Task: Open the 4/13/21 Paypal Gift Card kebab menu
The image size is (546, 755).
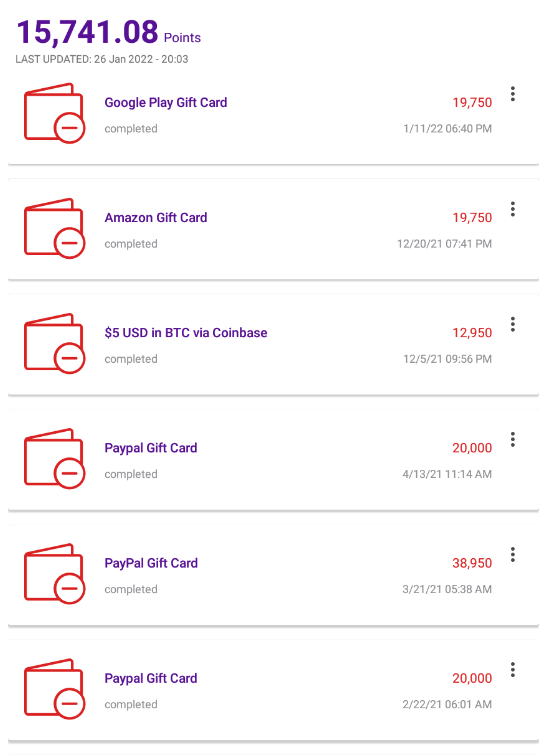Action: pos(513,439)
